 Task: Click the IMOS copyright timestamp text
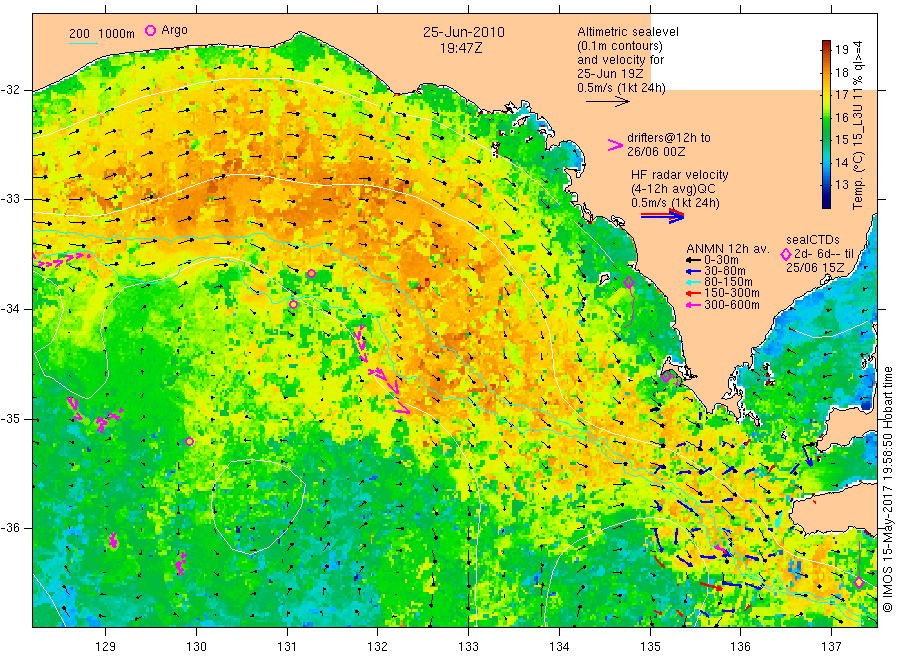point(887,489)
